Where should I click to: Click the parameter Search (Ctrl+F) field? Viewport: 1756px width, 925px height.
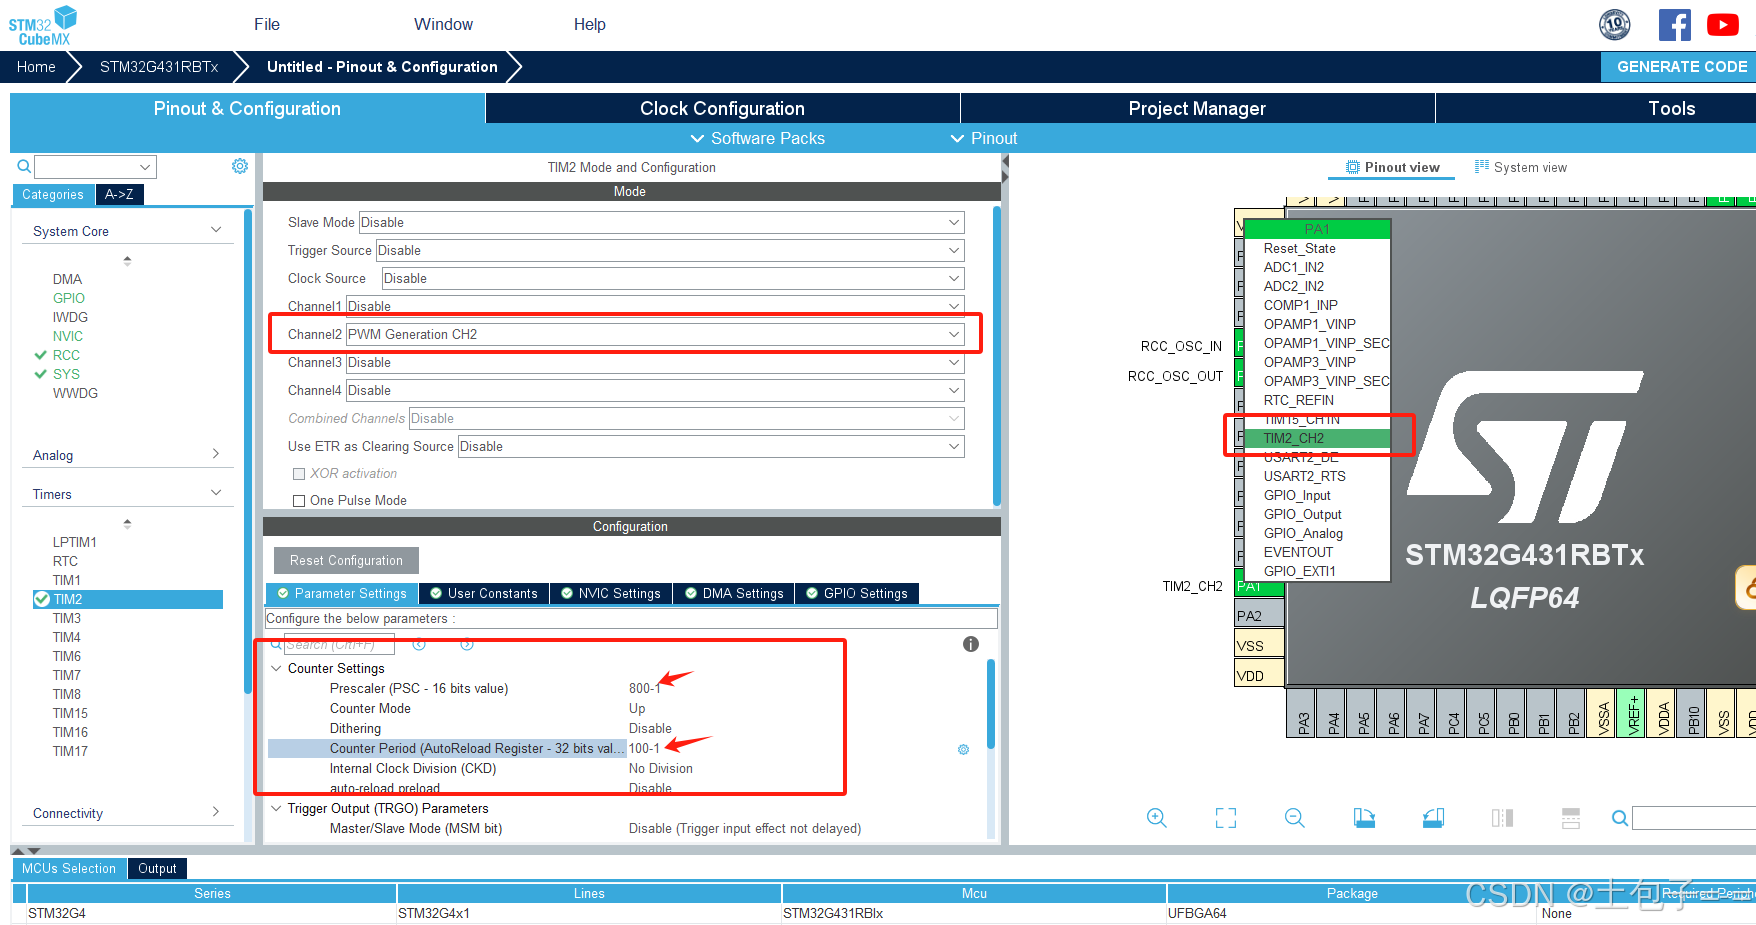coord(339,644)
